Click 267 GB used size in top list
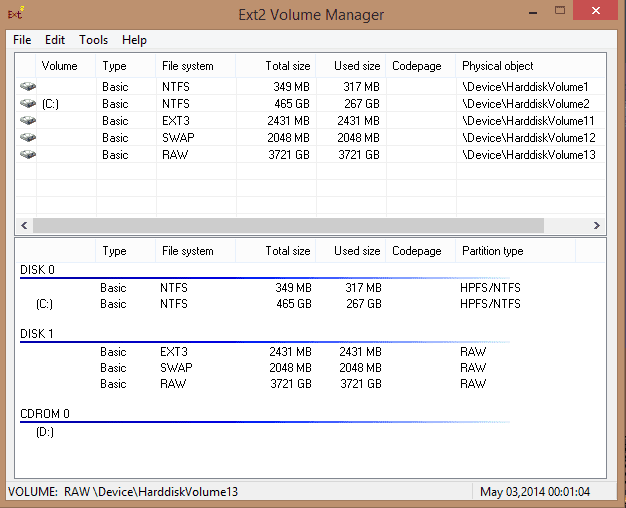 click(x=362, y=104)
